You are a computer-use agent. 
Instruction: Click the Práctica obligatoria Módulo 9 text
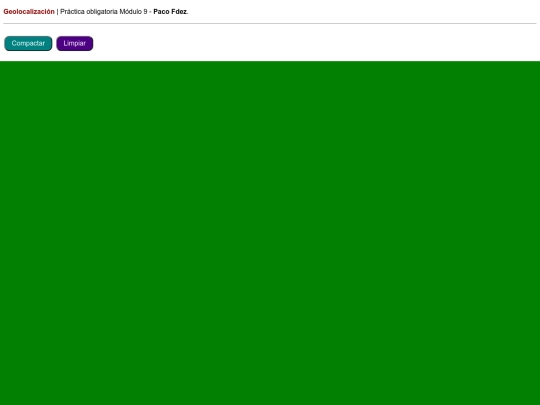pyautogui.click(x=104, y=12)
